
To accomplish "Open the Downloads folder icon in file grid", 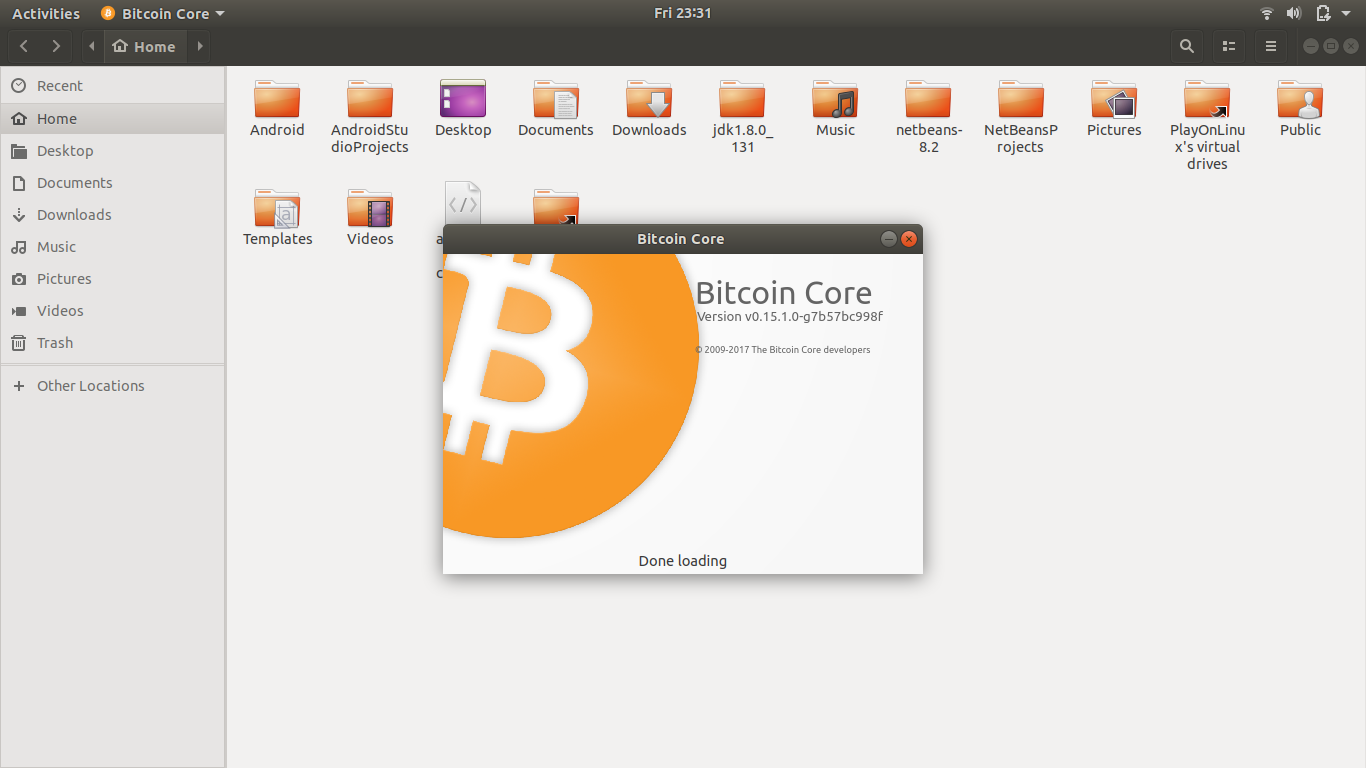I will click(649, 100).
